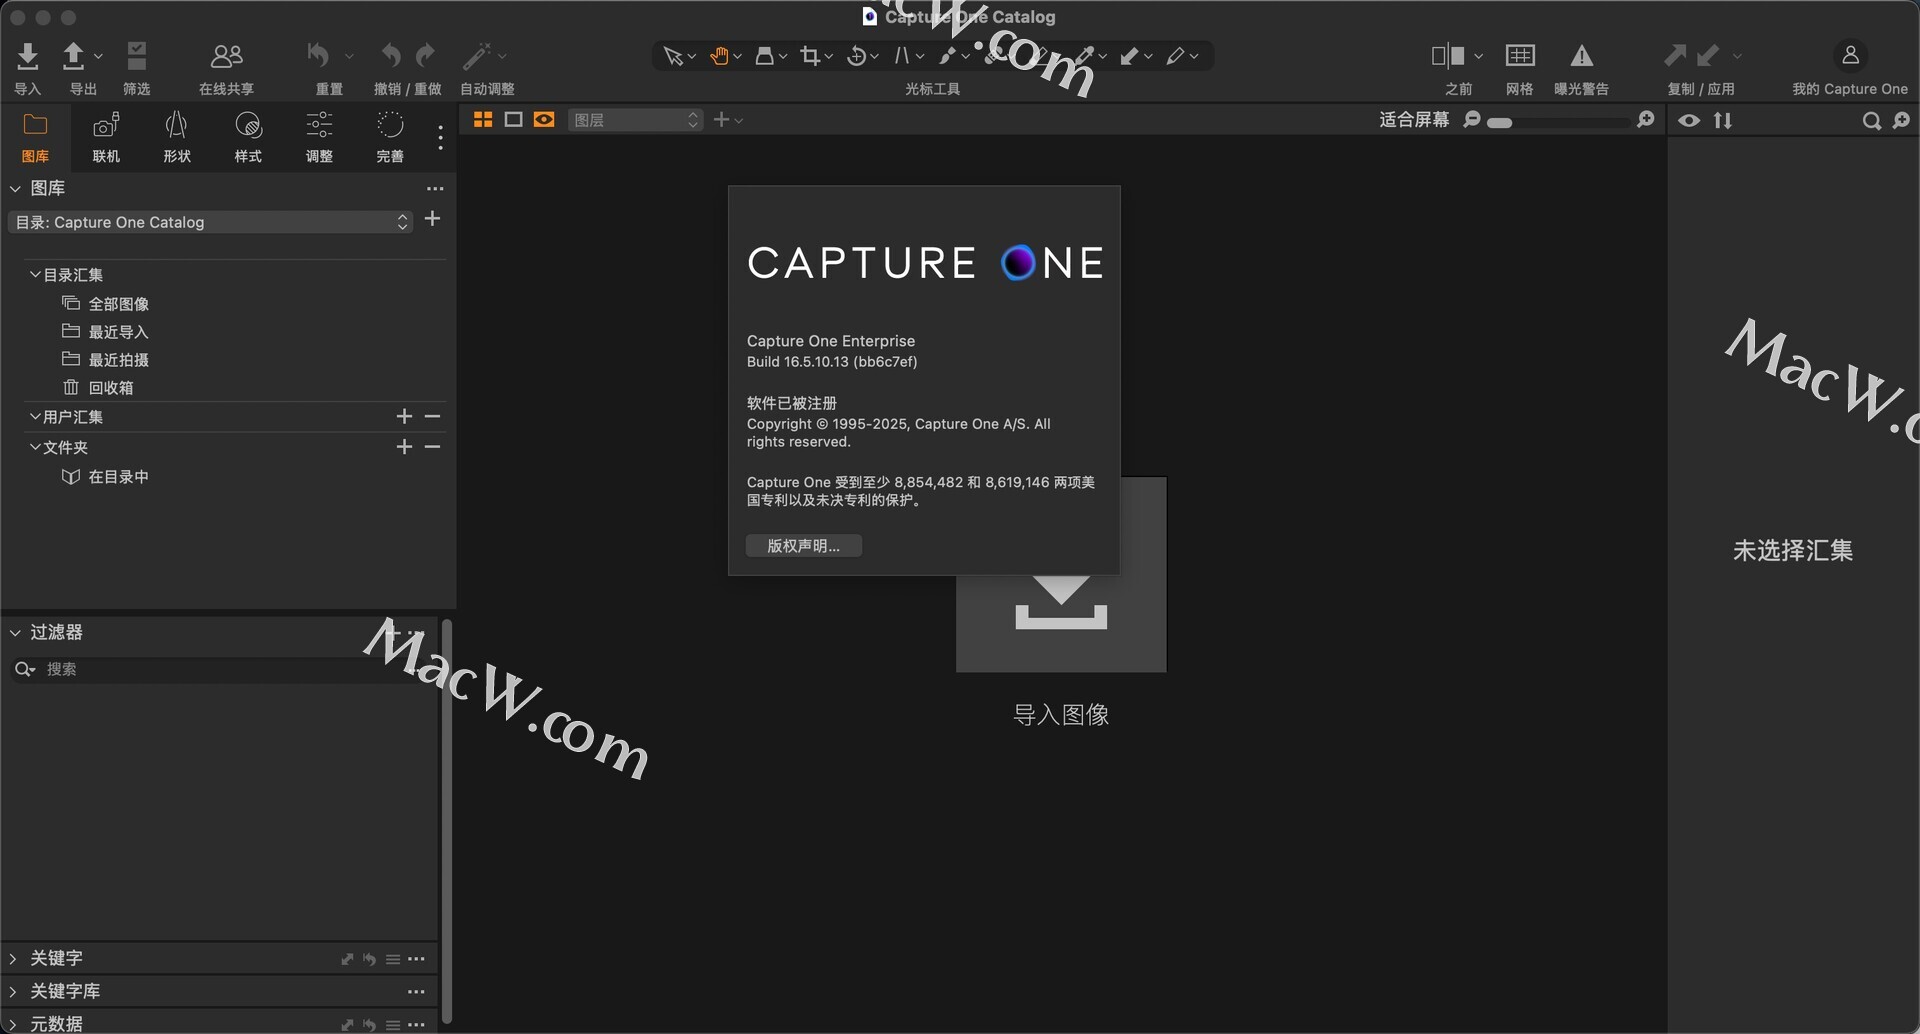Image resolution: width=1920 pixels, height=1034 pixels.
Task: Click the zoom out magnifier icon
Action: pos(1472,120)
